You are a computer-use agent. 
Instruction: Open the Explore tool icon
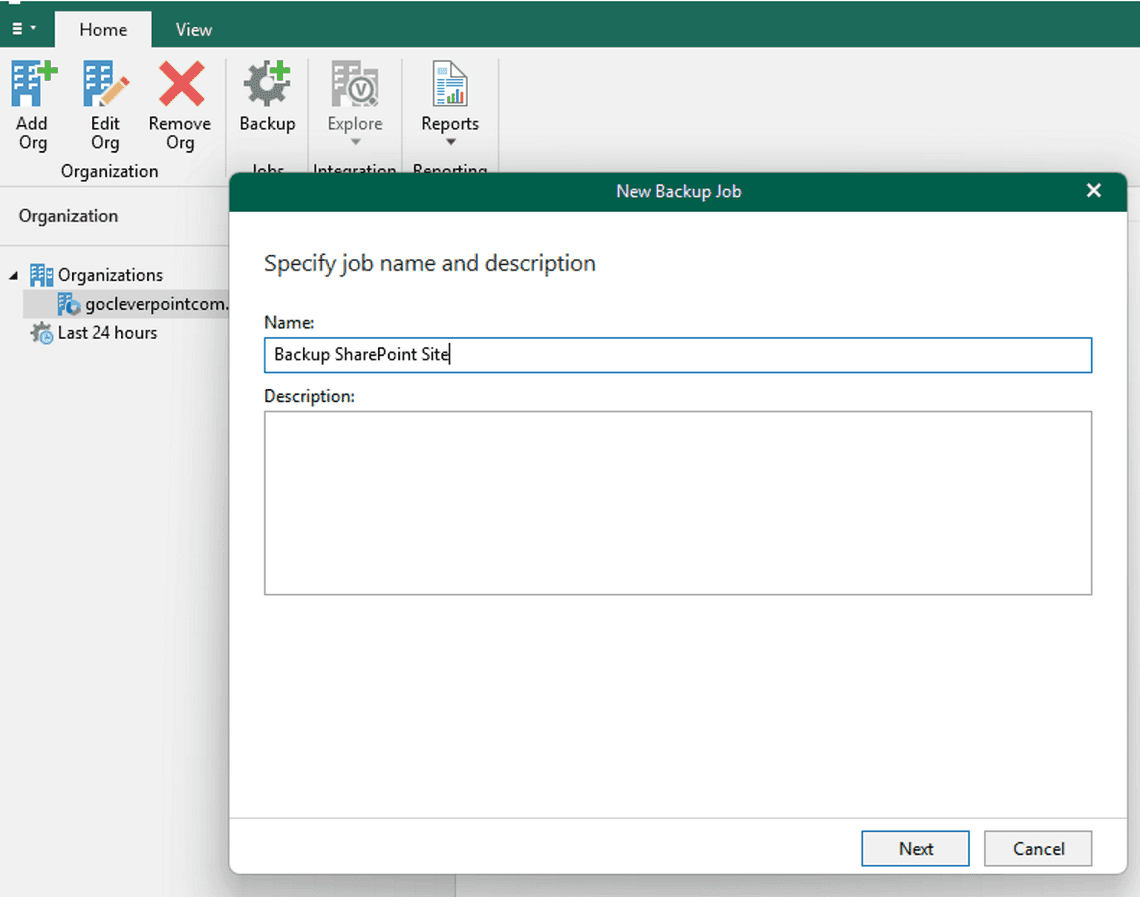(x=354, y=85)
